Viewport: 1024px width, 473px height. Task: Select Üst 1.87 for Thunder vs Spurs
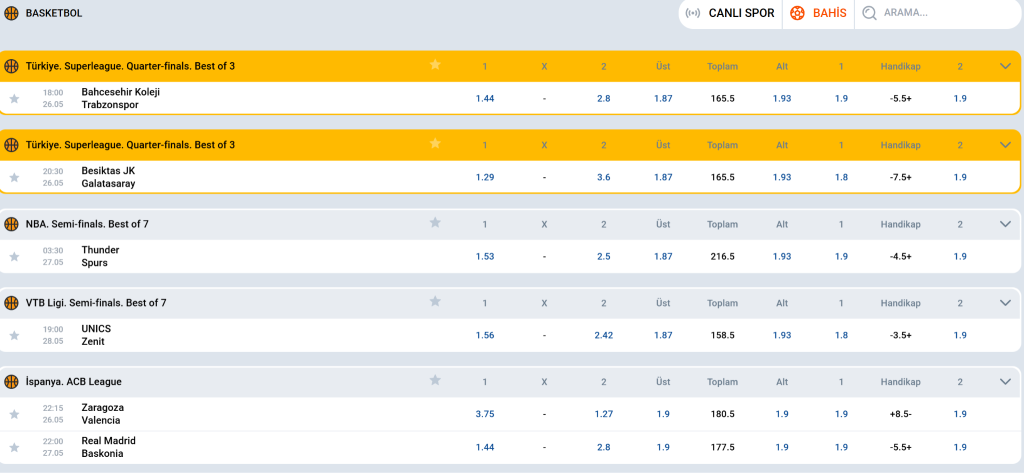(x=663, y=257)
